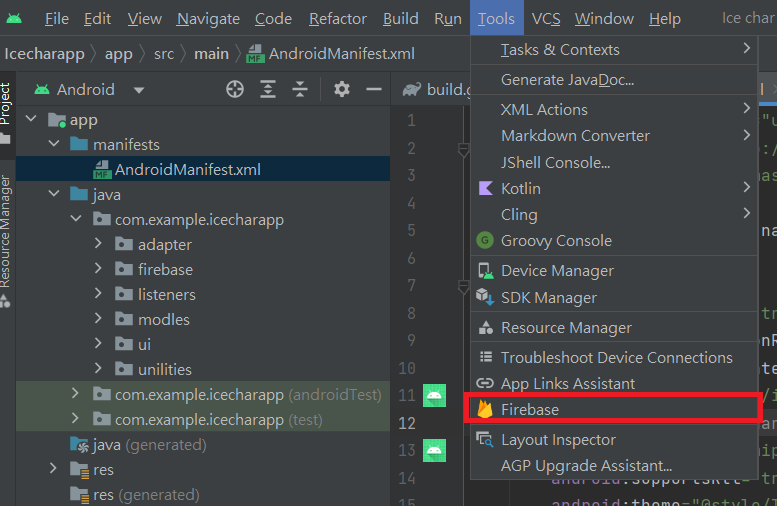The width and height of the screenshot is (777, 506).
Task: Hide the project panel with minus icon
Action: click(374, 89)
